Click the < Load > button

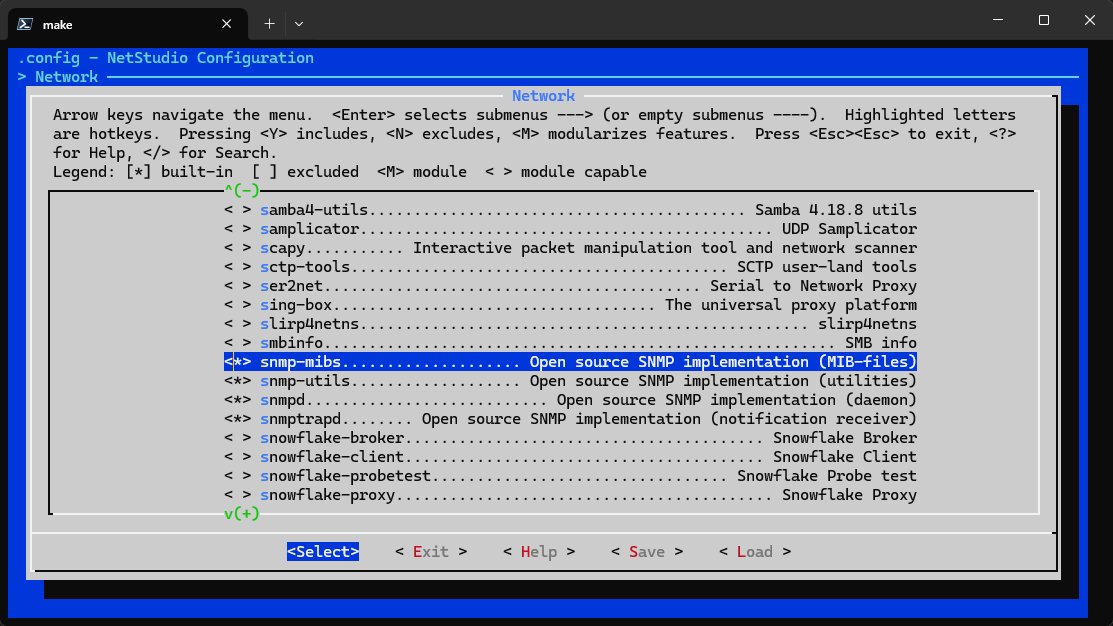tap(754, 552)
